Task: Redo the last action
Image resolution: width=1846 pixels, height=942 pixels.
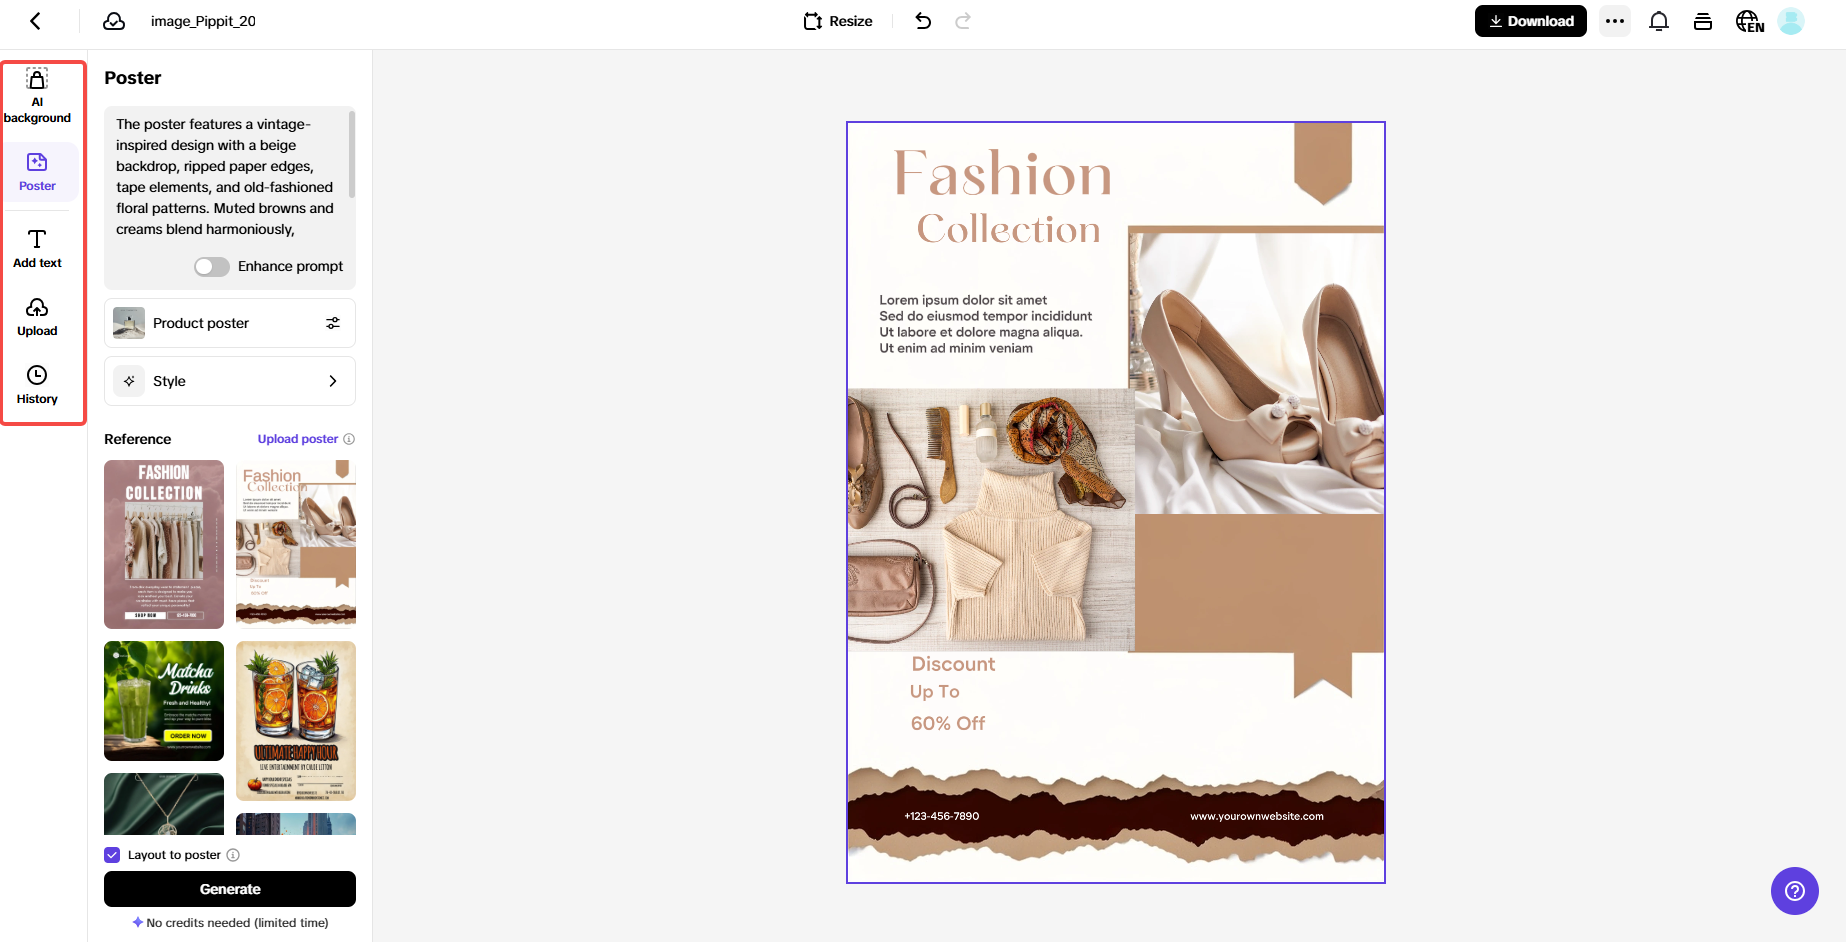Action: (x=963, y=21)
